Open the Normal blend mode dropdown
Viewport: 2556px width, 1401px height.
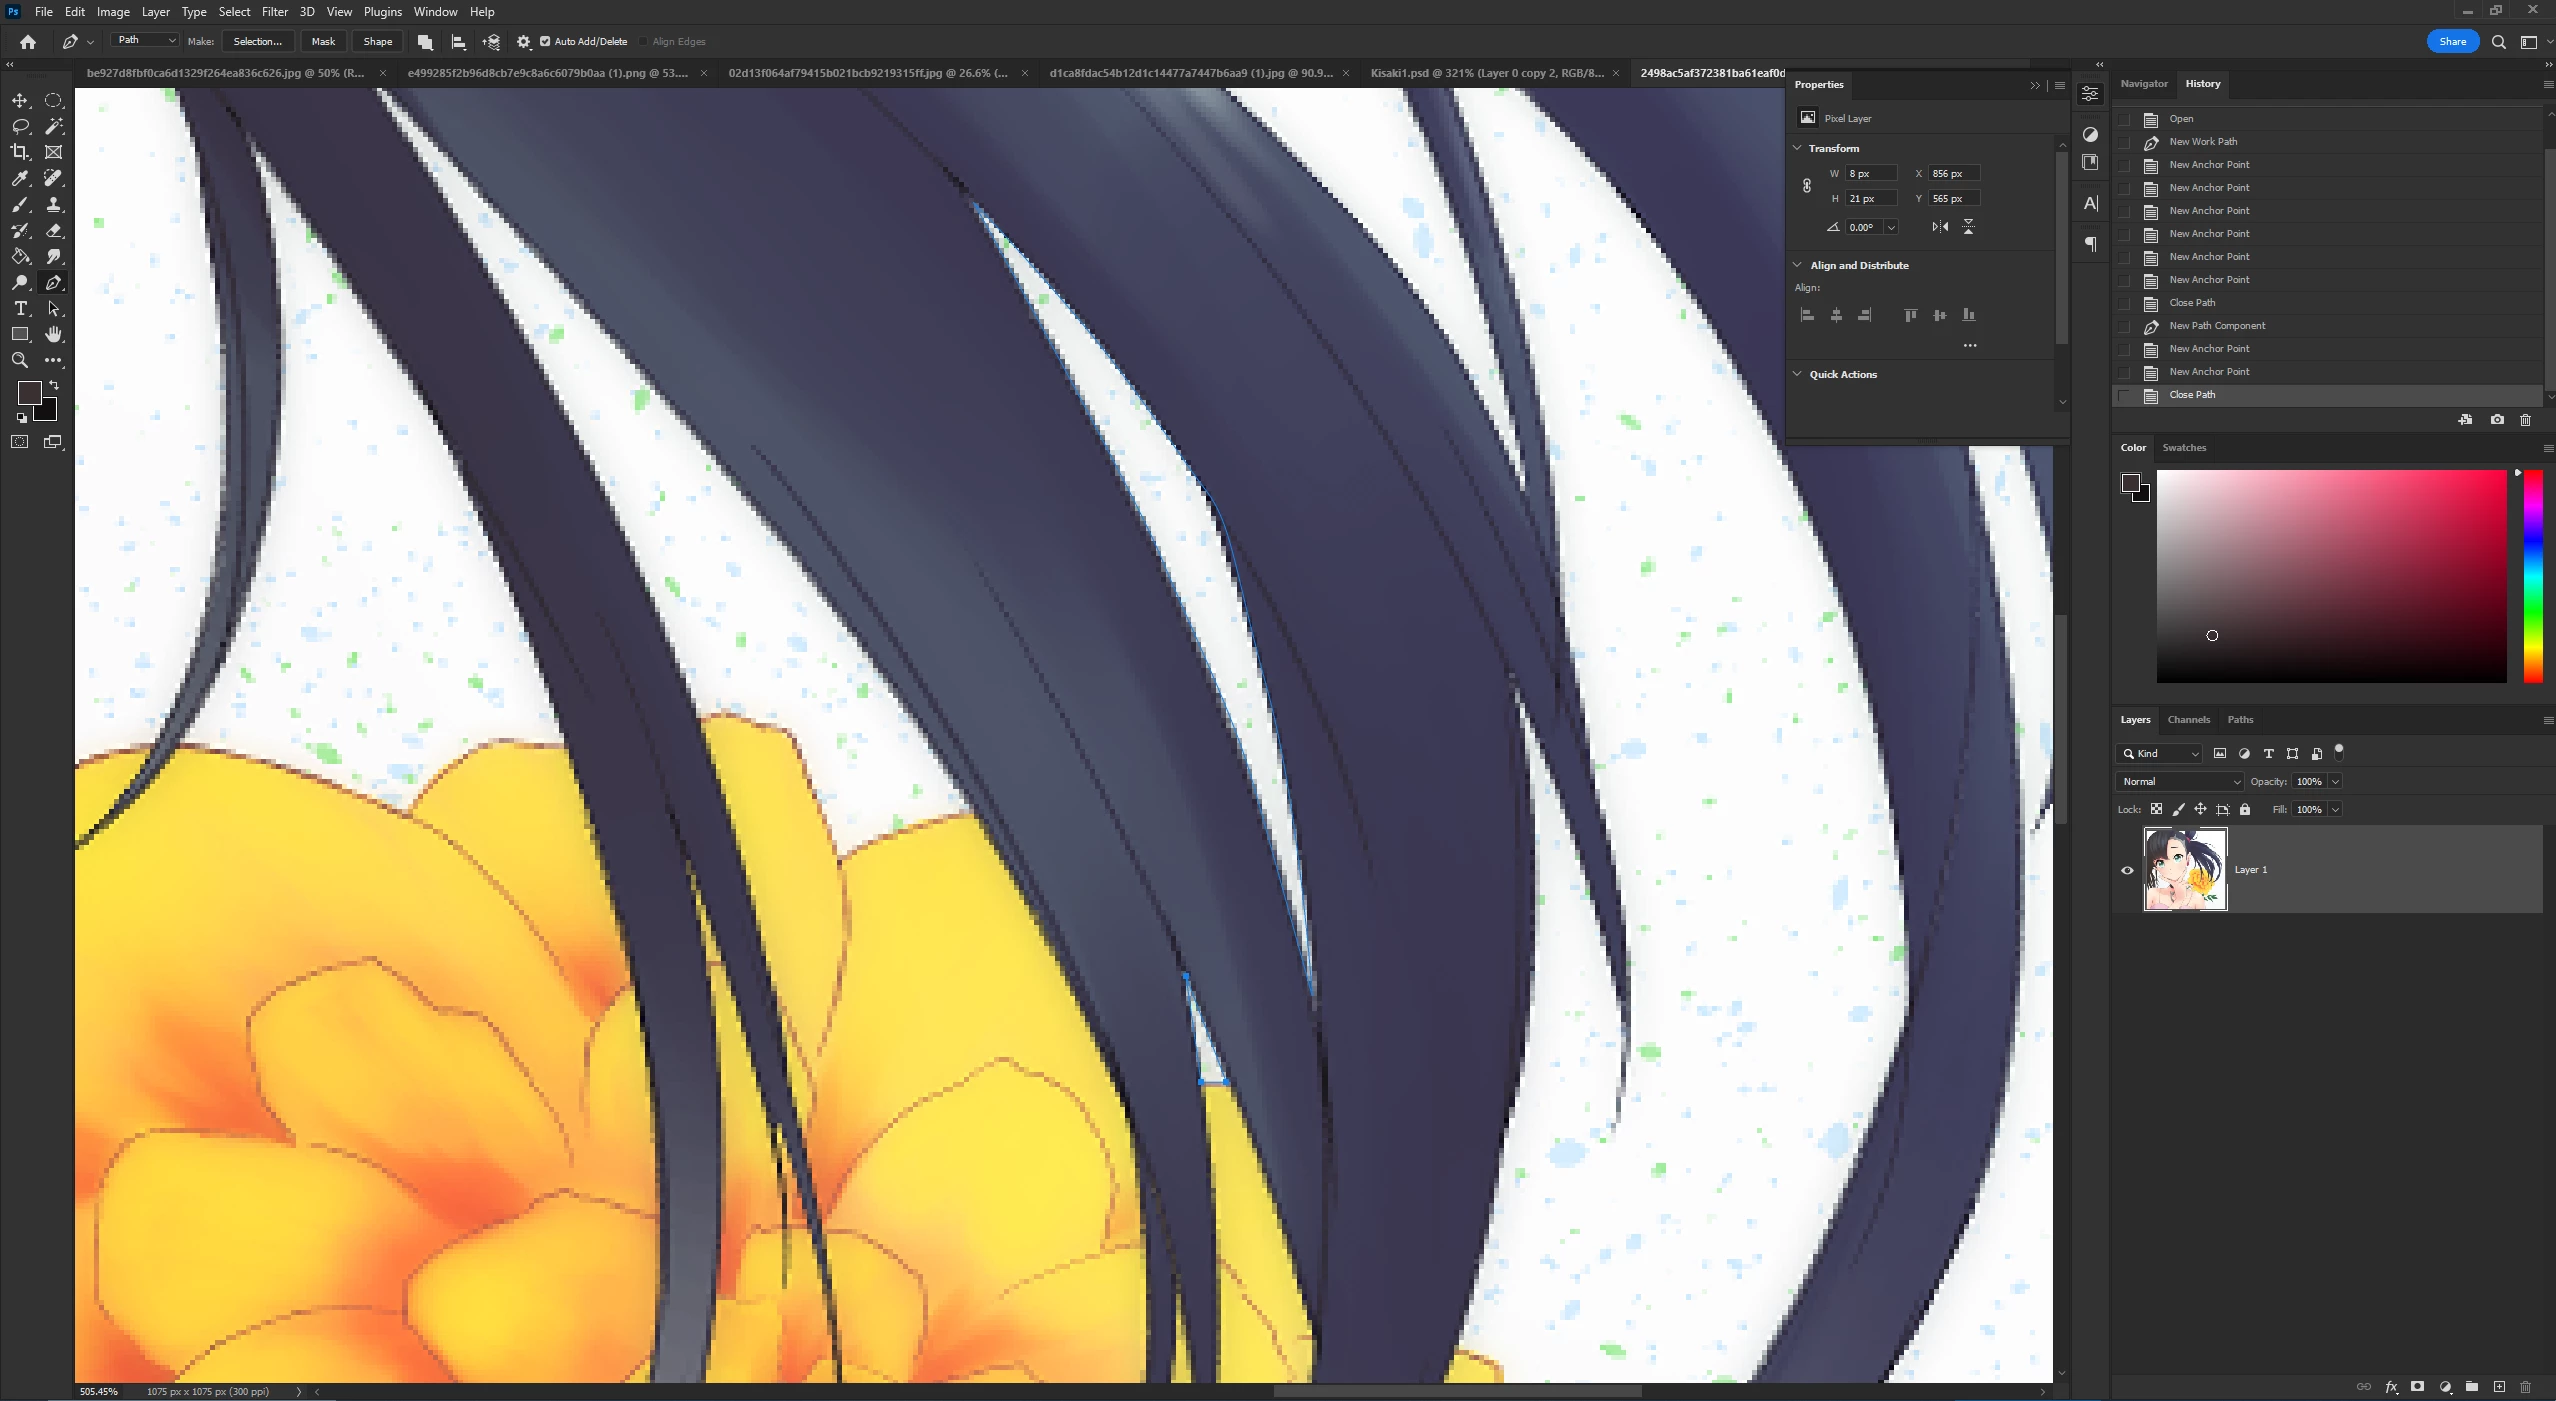(2180, 782)
